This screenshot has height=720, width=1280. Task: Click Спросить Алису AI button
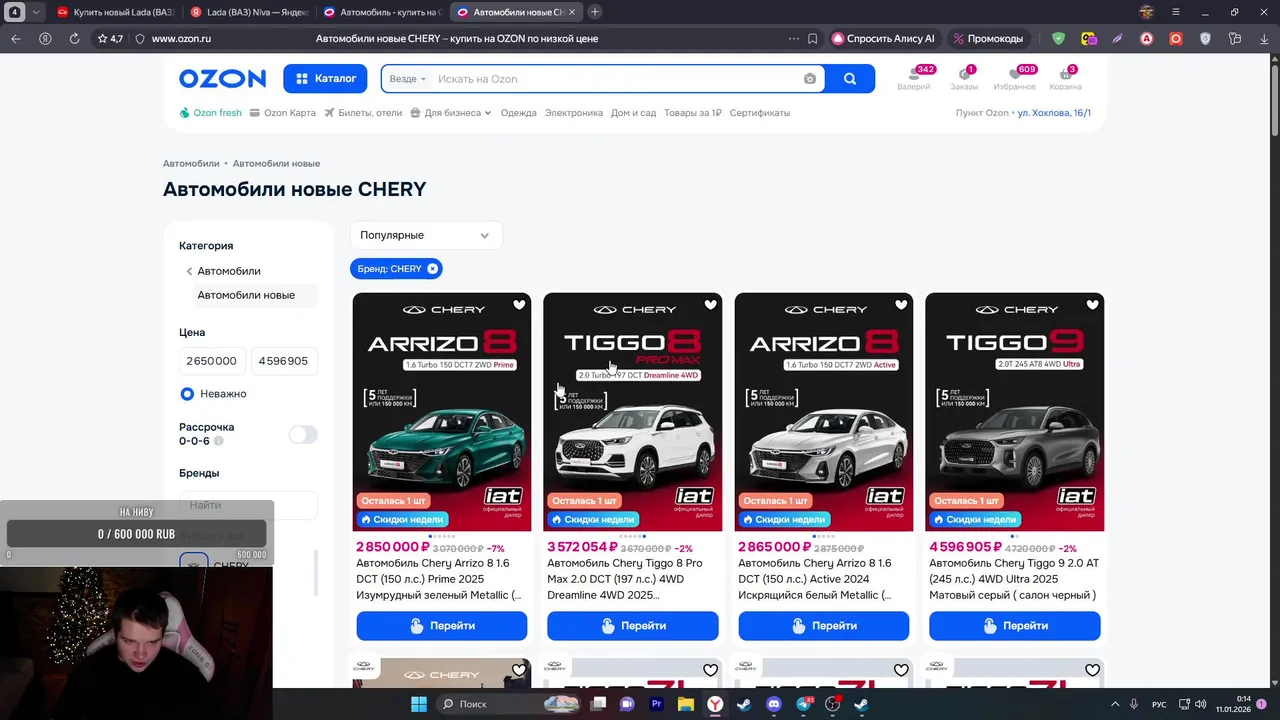884,39
